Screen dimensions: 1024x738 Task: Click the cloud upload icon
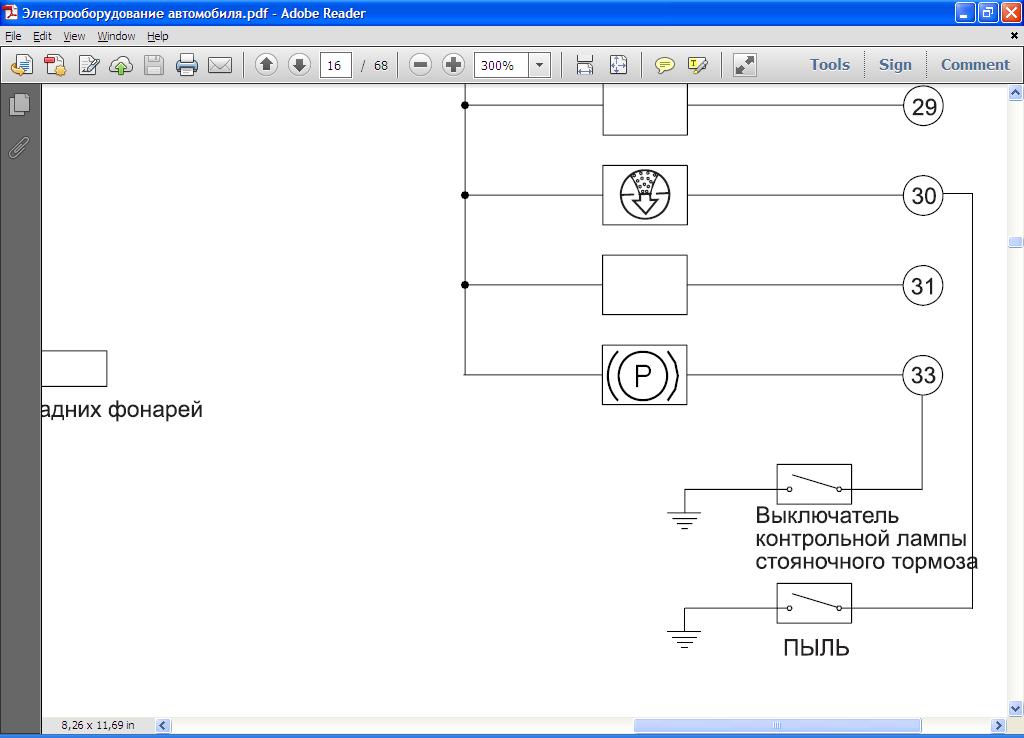(x=121, y=65)
